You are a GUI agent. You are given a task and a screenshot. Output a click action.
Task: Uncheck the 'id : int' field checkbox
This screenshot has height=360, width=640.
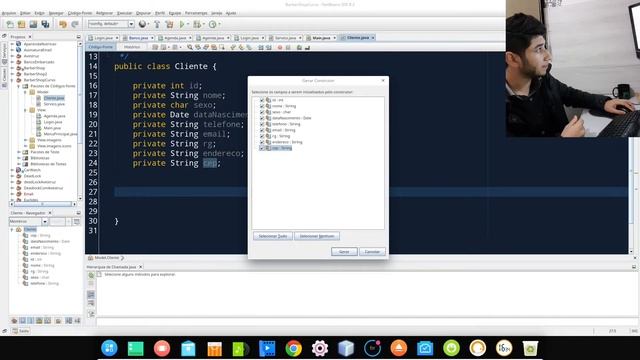(x=262, y=100)
